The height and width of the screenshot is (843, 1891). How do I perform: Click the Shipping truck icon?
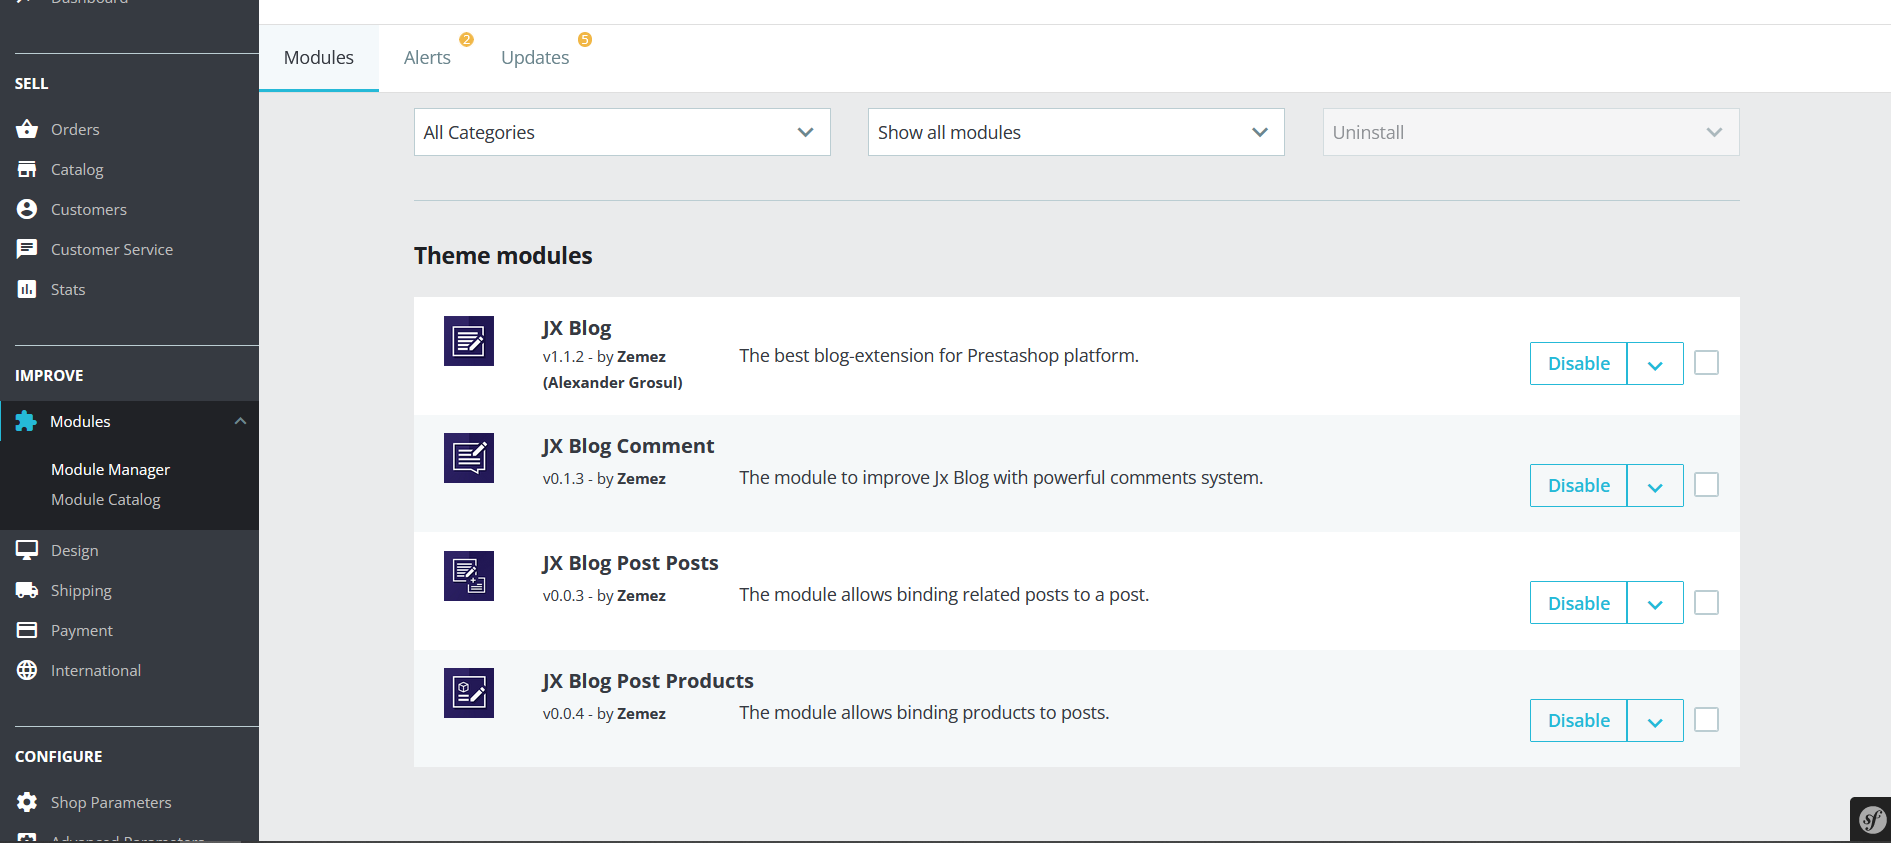27,590
